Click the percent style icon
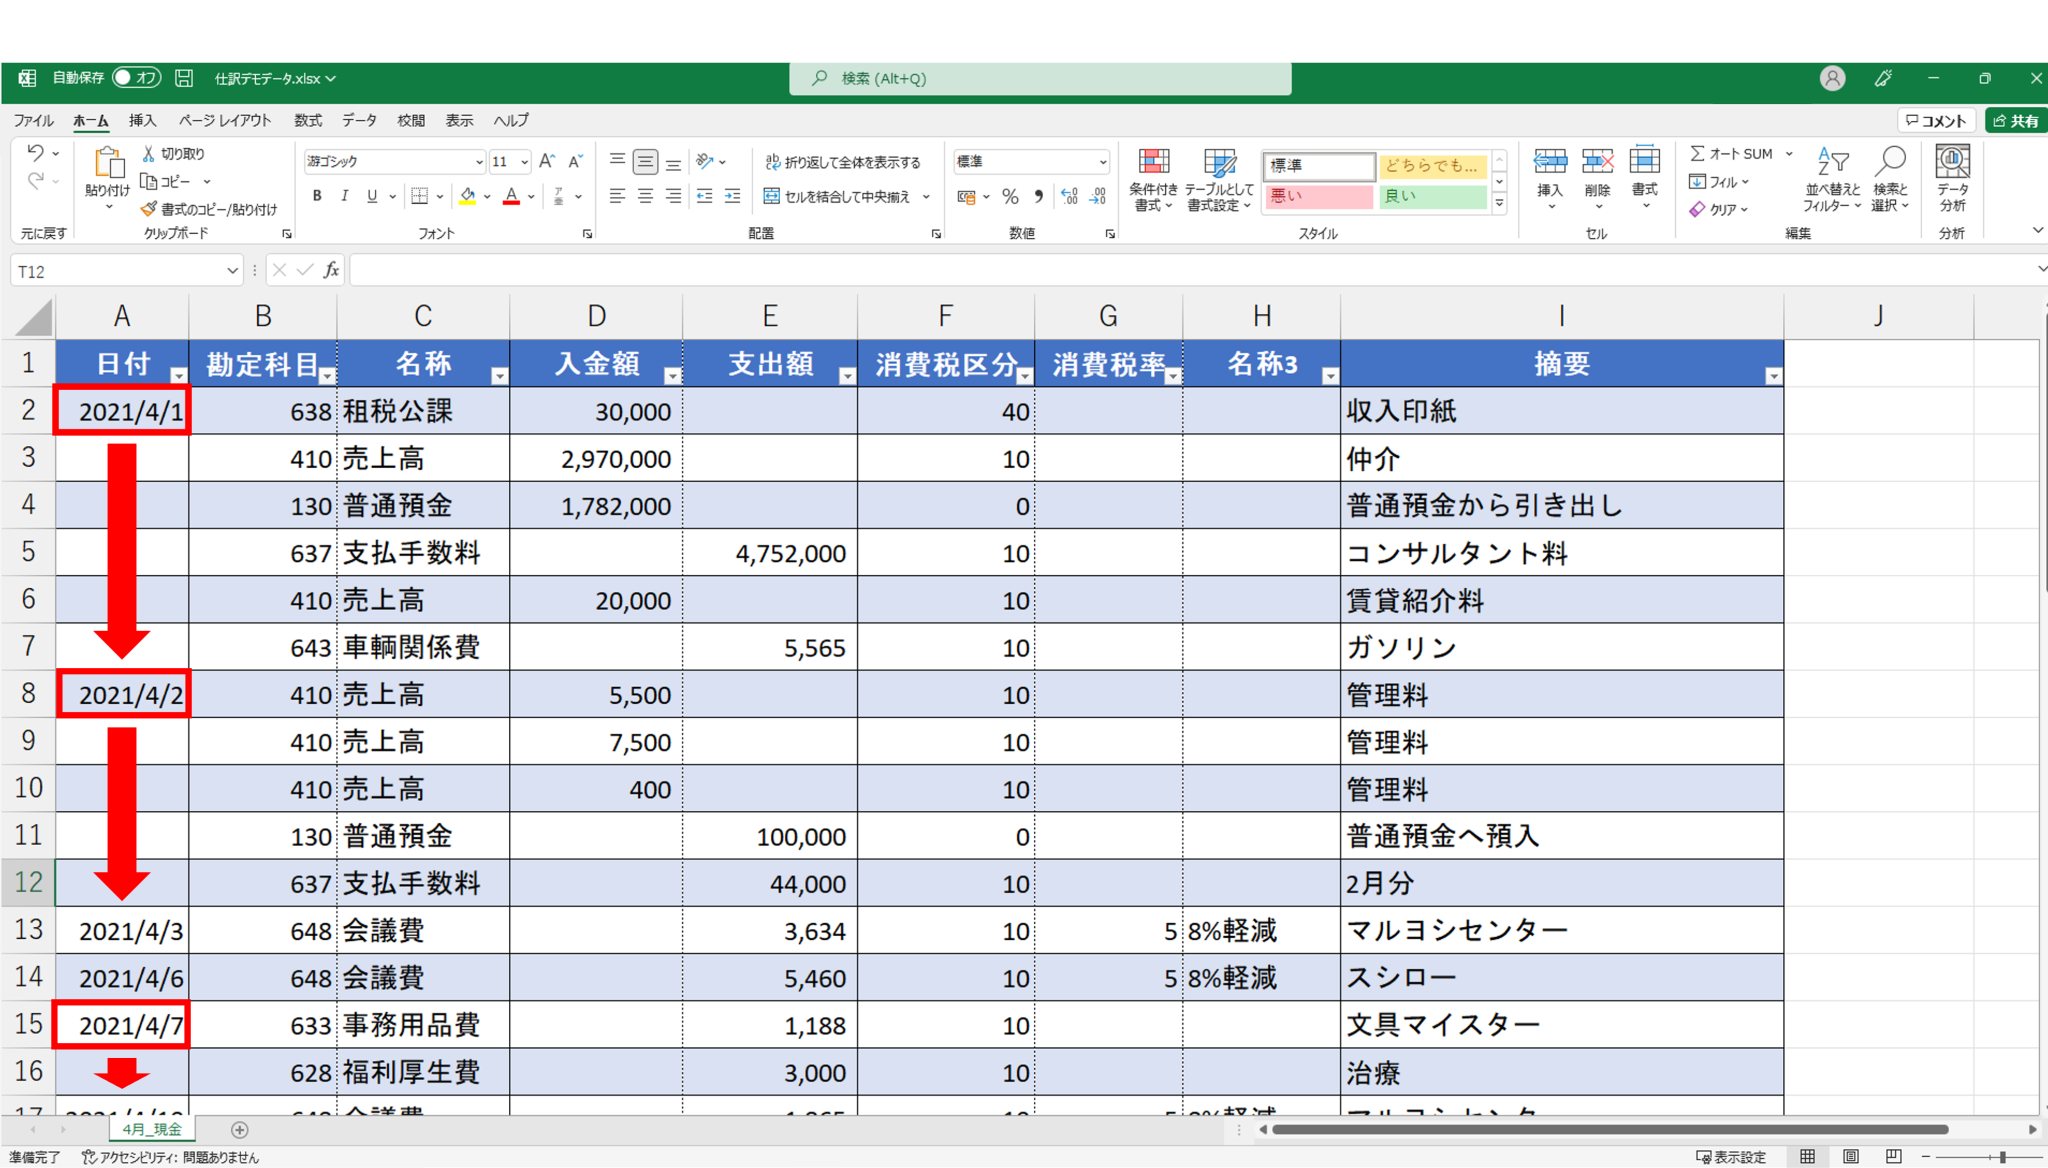The image size is (2048, 1168). (x=1010, y=196)
